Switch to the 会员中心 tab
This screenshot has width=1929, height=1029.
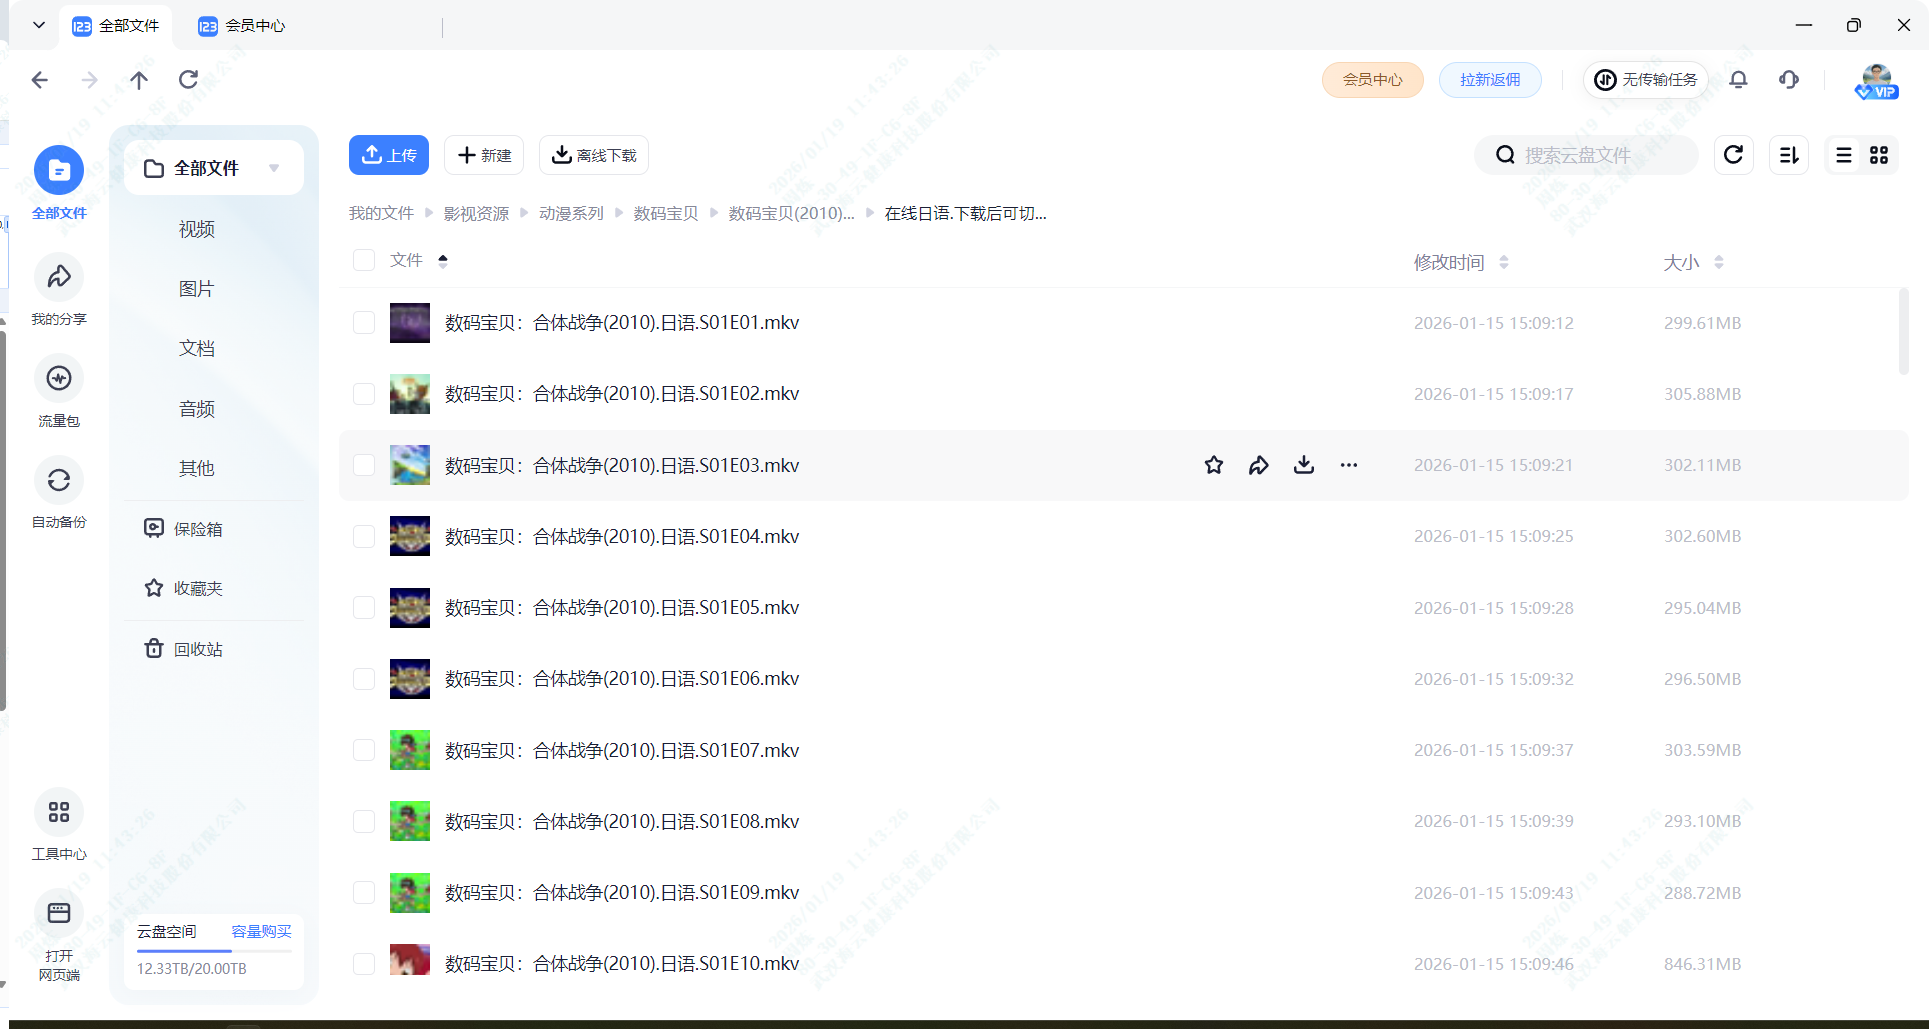(242, 26)
